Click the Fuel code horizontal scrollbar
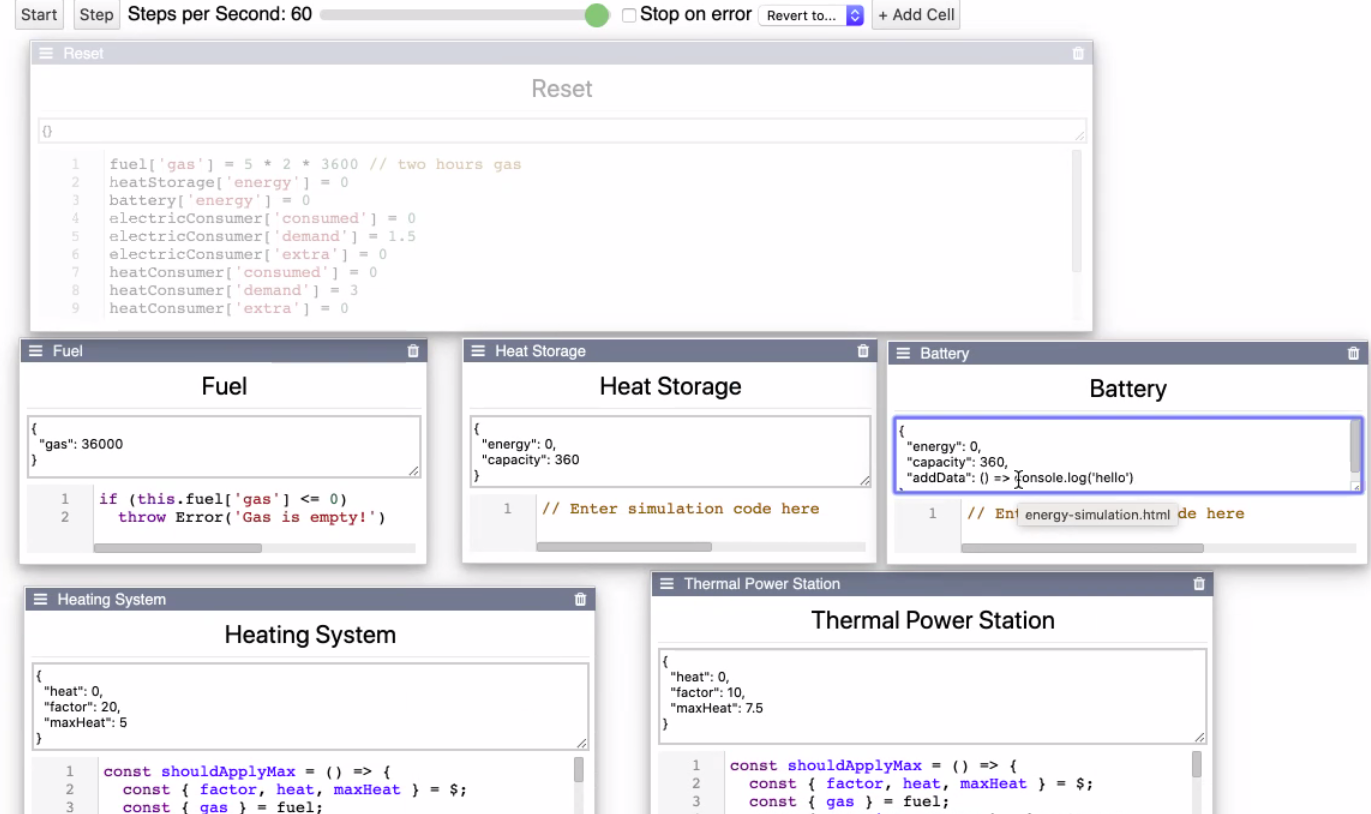This screenshot has height=814, width=1371. pos(178,548)
